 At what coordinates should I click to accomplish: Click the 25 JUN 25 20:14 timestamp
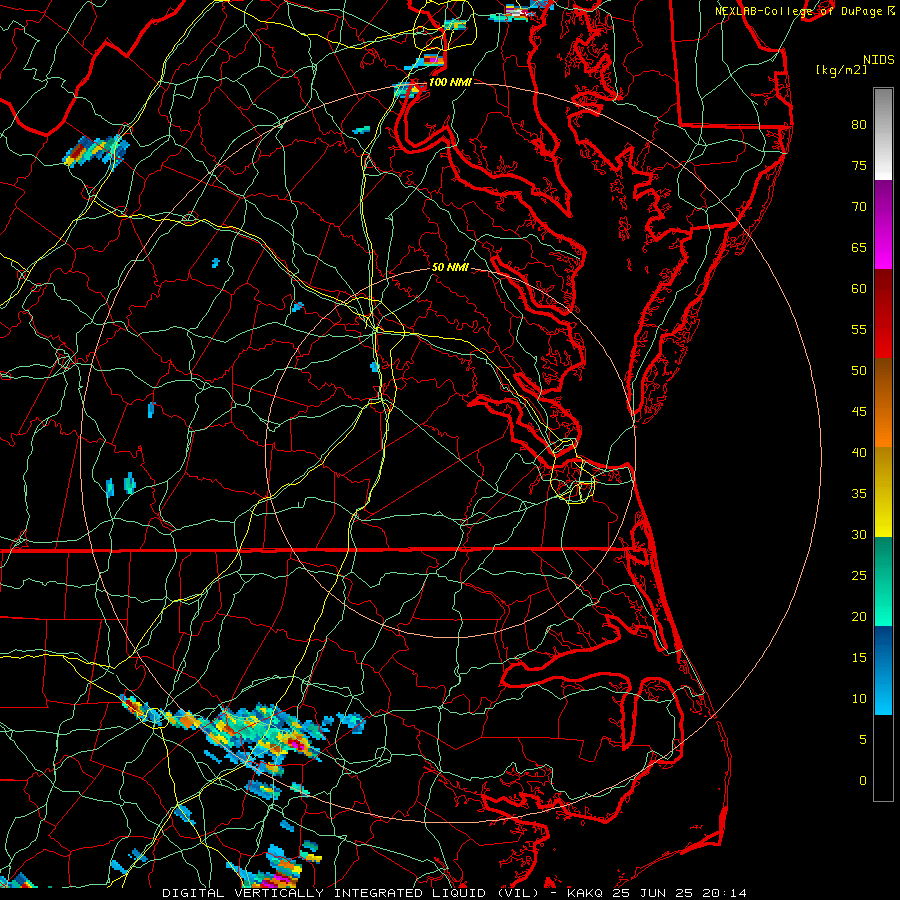679,893
